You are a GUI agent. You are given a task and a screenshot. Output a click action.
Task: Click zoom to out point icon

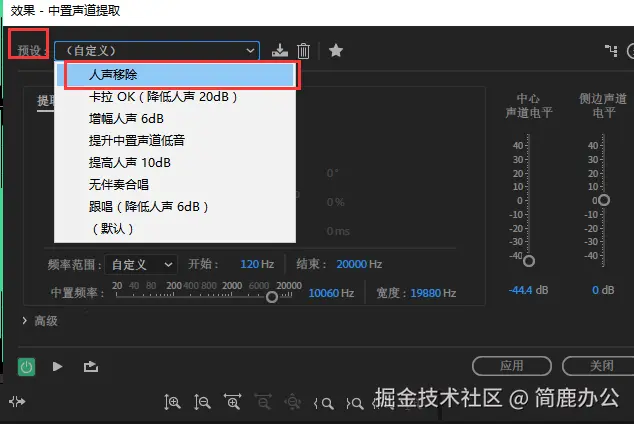pos(355,403)
